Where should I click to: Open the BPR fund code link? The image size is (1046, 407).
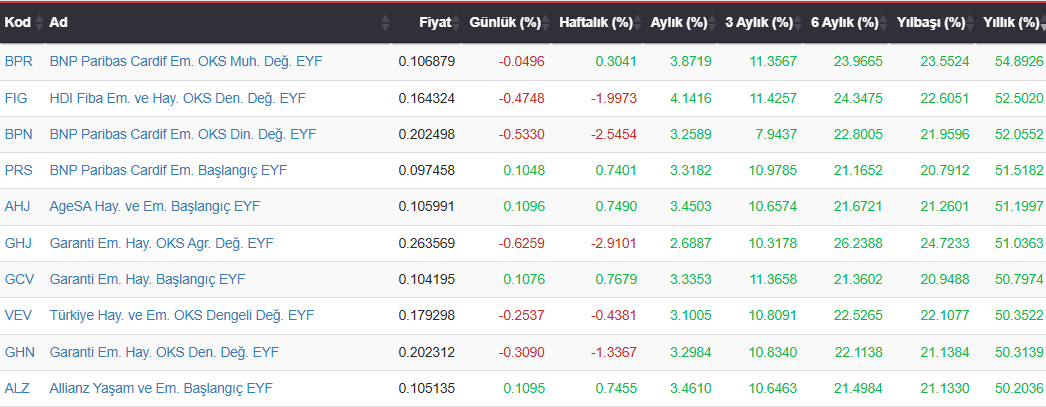(x=19, y=61)
